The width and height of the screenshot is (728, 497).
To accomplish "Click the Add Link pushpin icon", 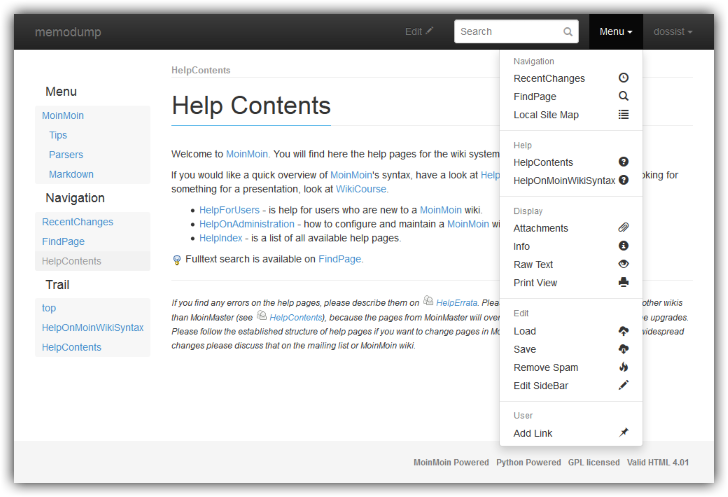I will (x=623, y=433).
